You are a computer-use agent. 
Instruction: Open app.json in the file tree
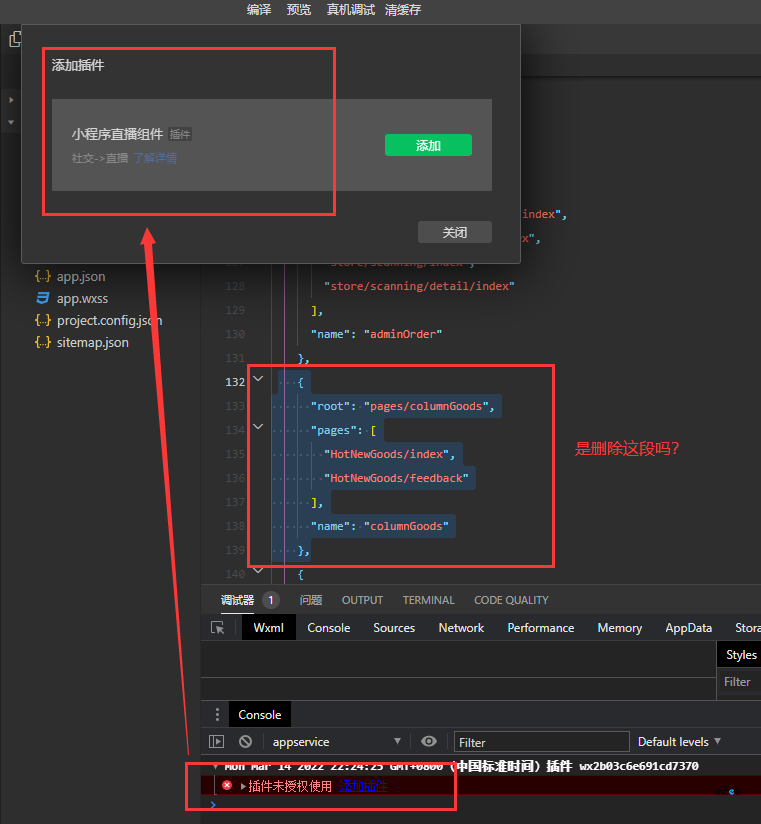81,276
